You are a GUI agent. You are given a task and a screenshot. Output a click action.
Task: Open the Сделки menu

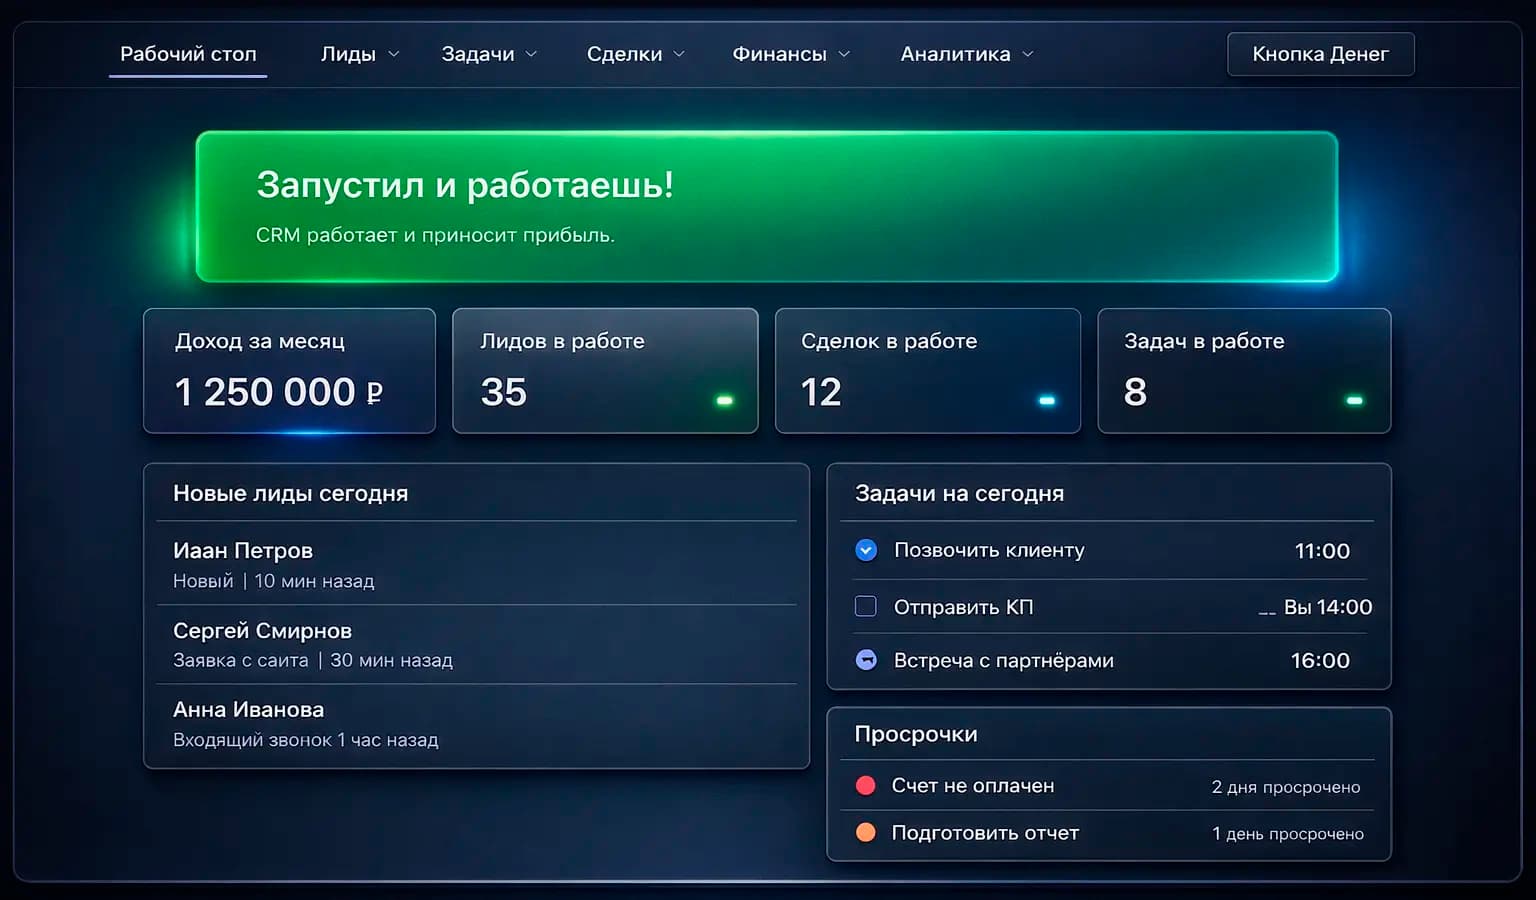click(624, 54)
